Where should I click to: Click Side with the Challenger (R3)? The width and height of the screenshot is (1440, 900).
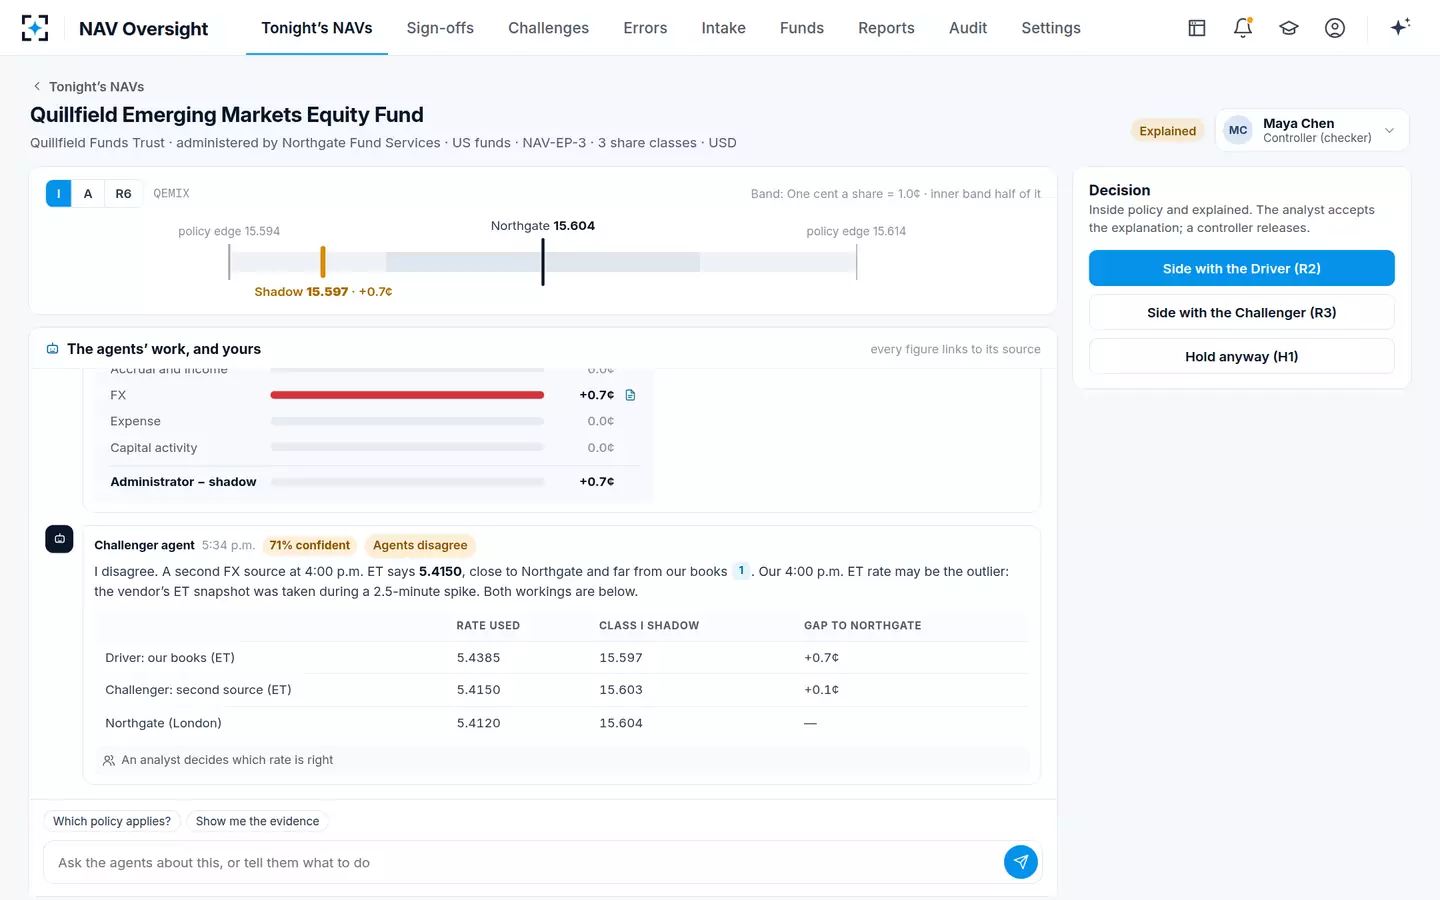tap(1242, 312)
